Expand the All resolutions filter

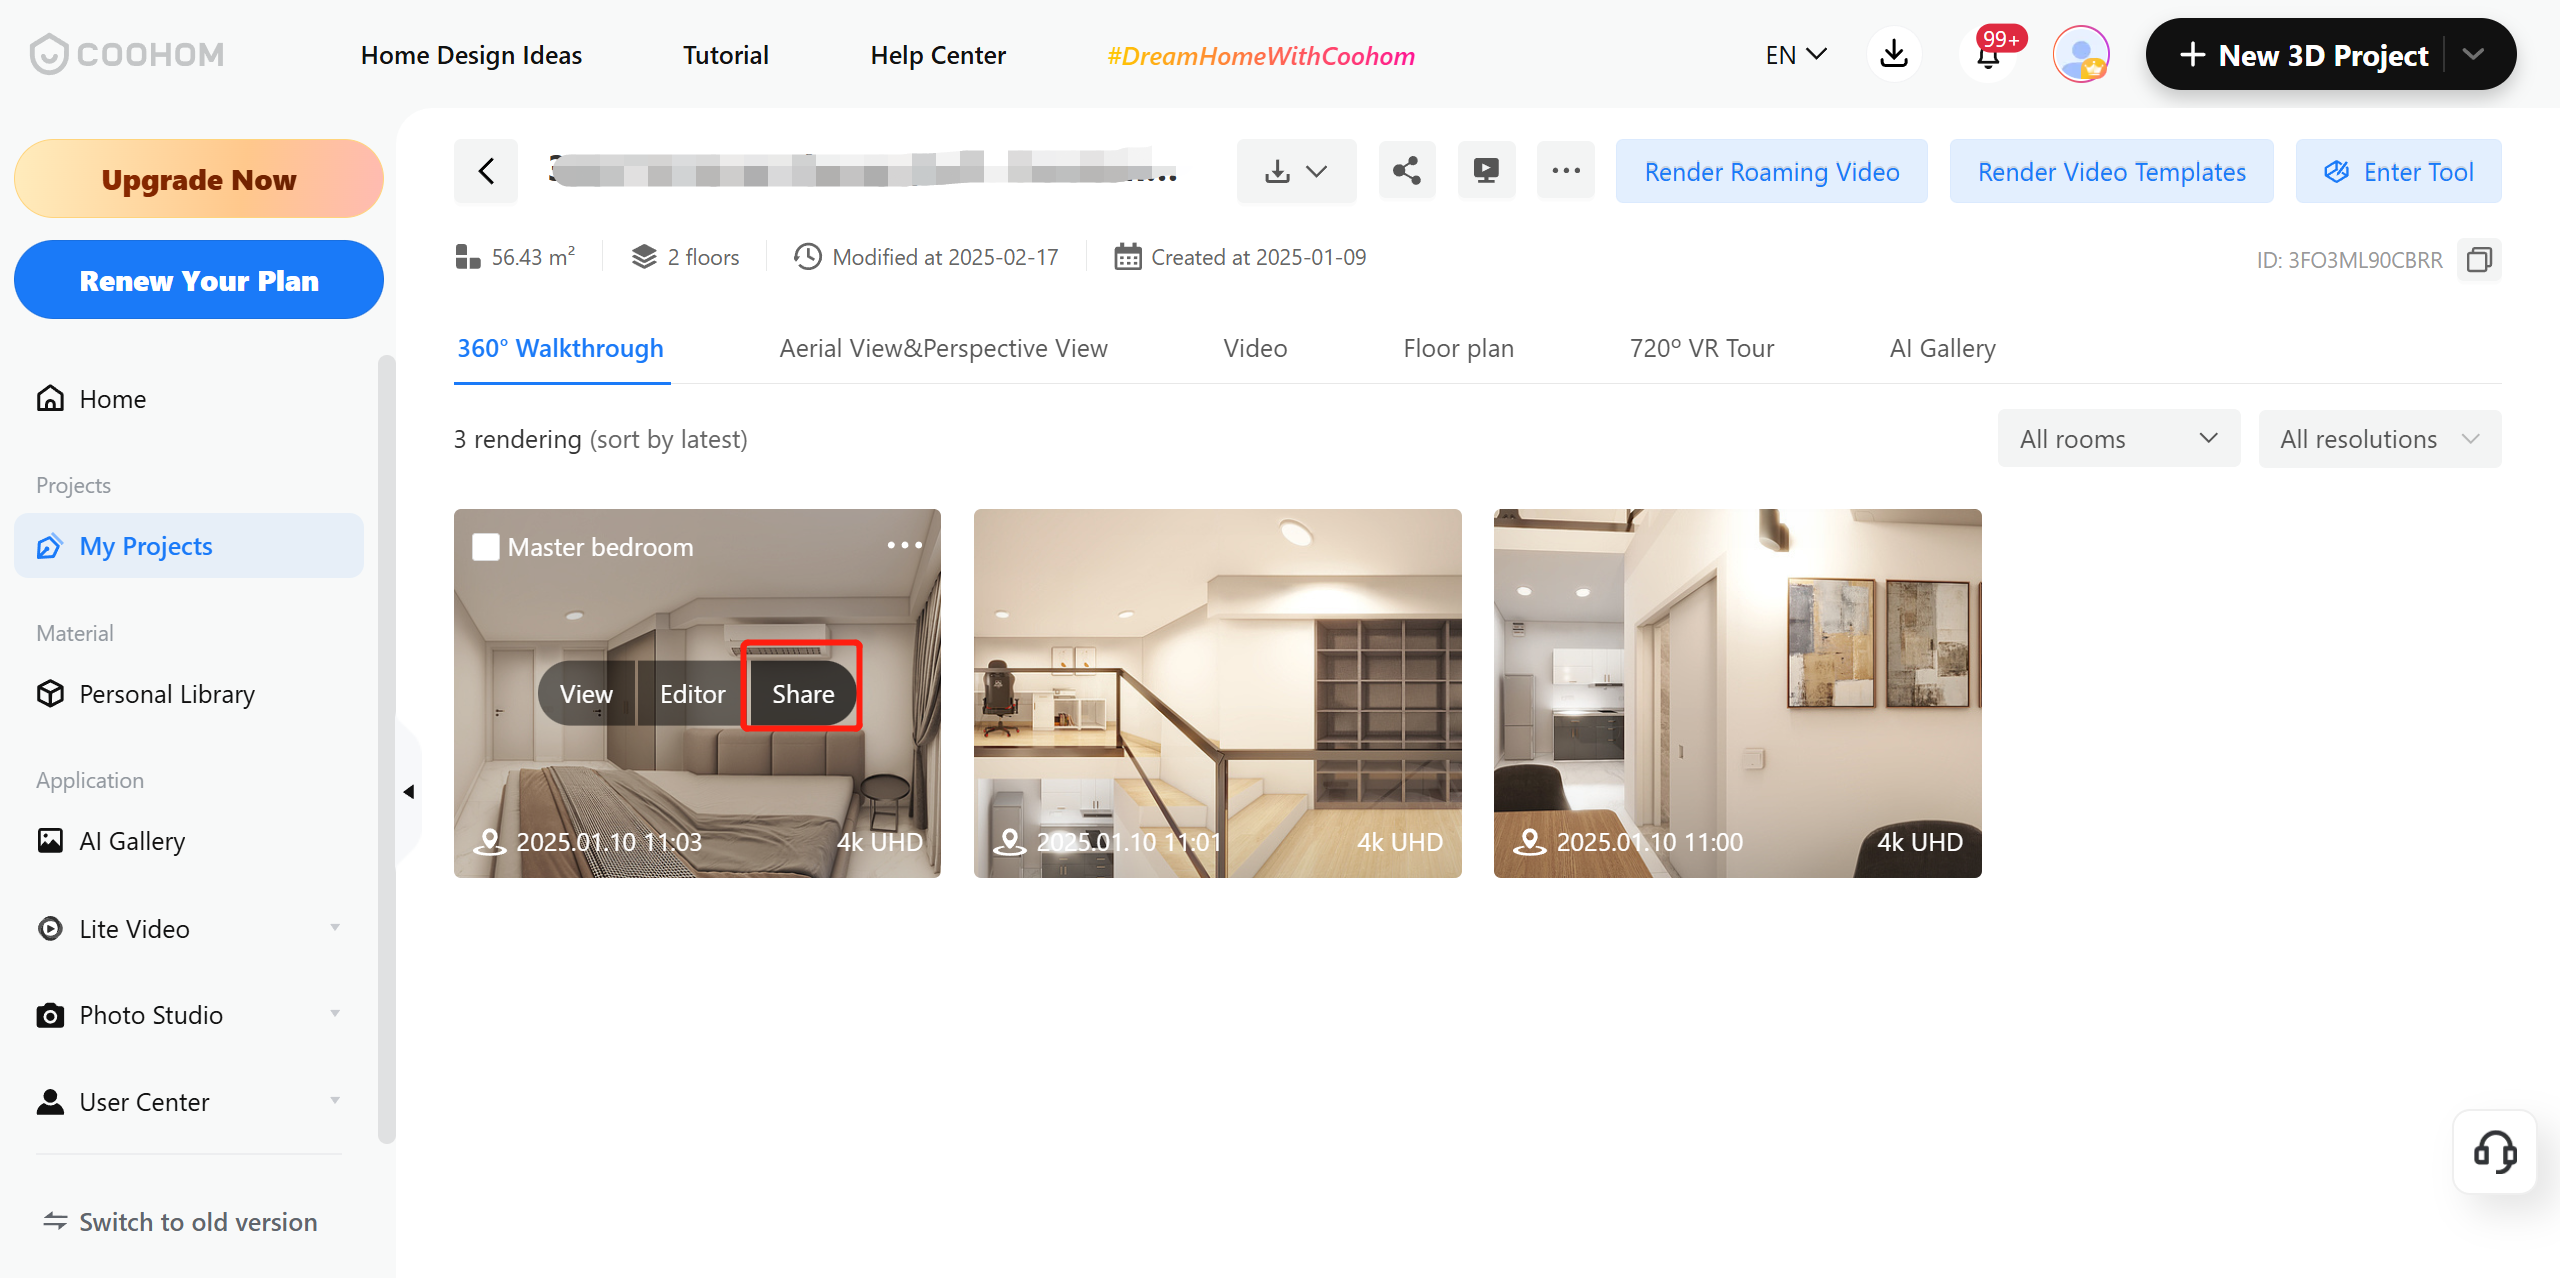(2379, 439)
